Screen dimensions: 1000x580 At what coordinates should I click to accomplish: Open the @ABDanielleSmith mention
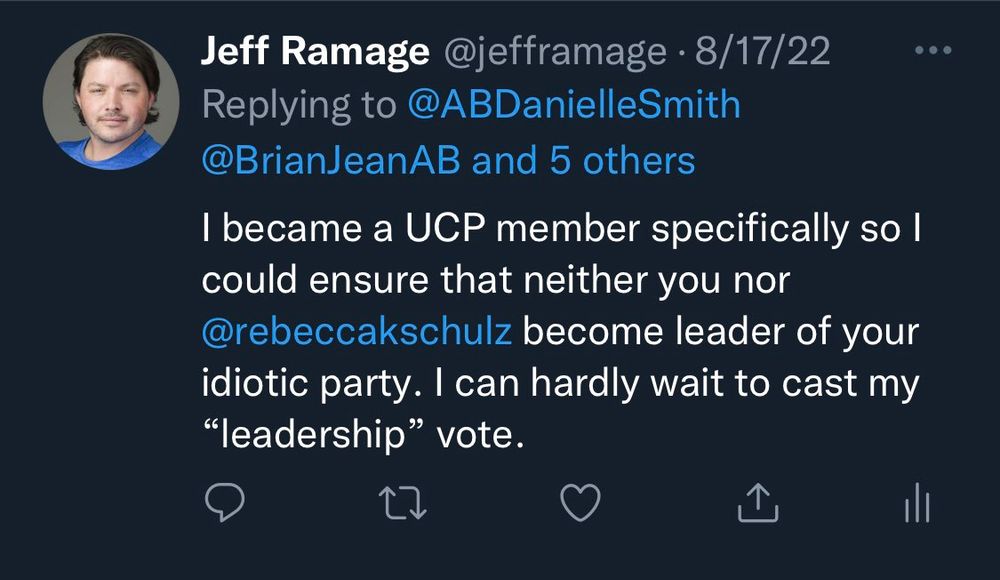pos(574,106)
